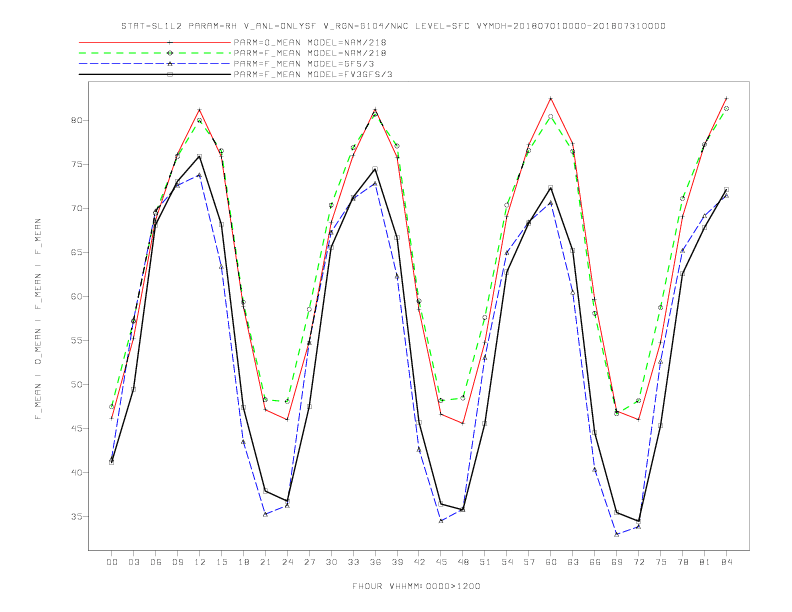Click y-axis tick label 45
The width and height of the screenshot is (792, 612).
coord(76,428)
